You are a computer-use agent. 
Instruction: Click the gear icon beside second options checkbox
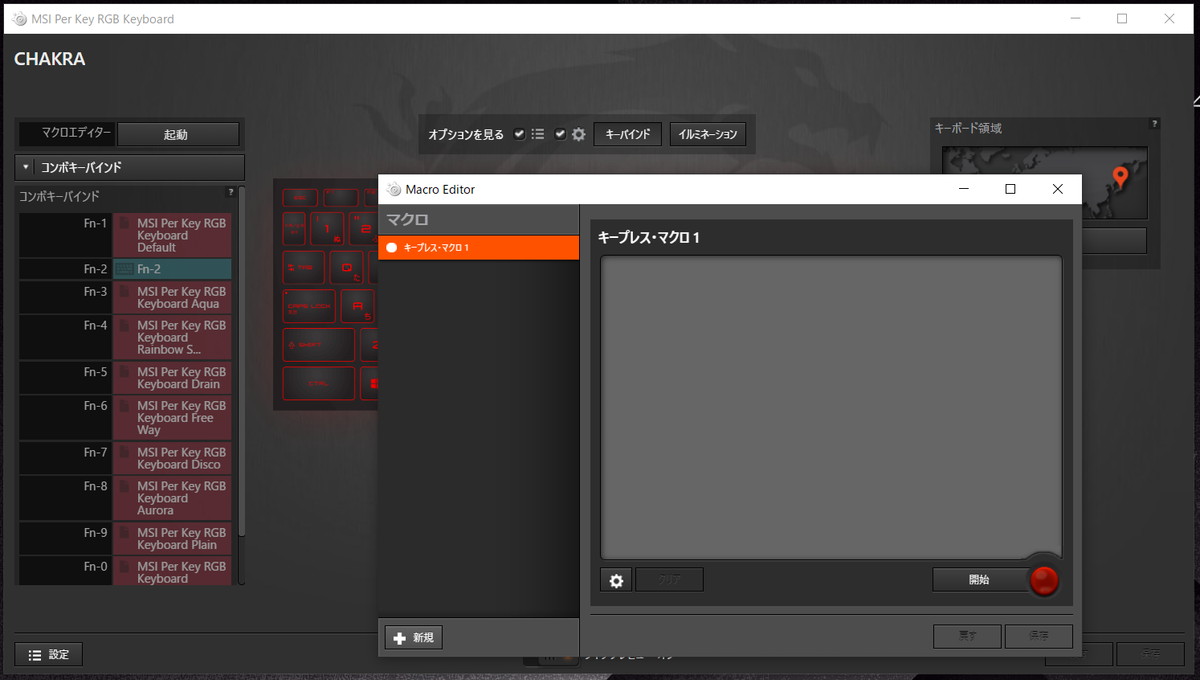tap(578, 134)
